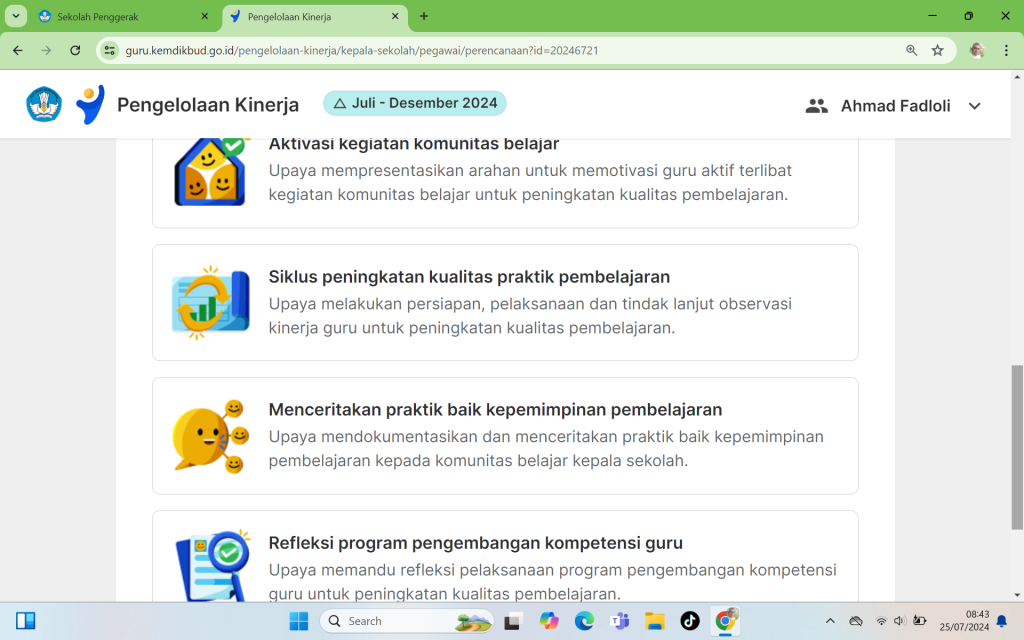Viewport: 1024px width, 640px height.
Task: Click the Kemdikbud Tut Wuri Handayani logo
Action: 44,105
